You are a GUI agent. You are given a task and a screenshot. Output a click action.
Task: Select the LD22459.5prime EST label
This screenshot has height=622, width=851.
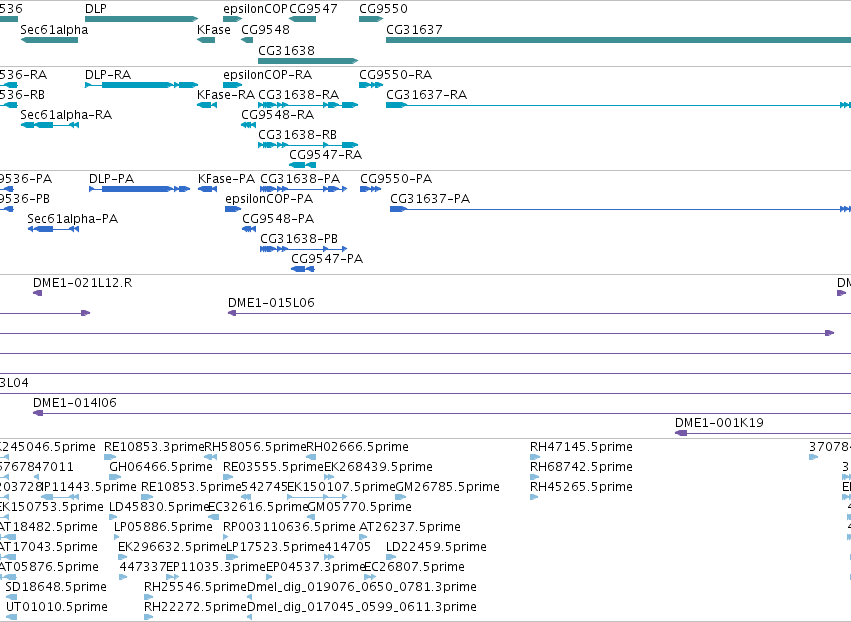[436, 548]
